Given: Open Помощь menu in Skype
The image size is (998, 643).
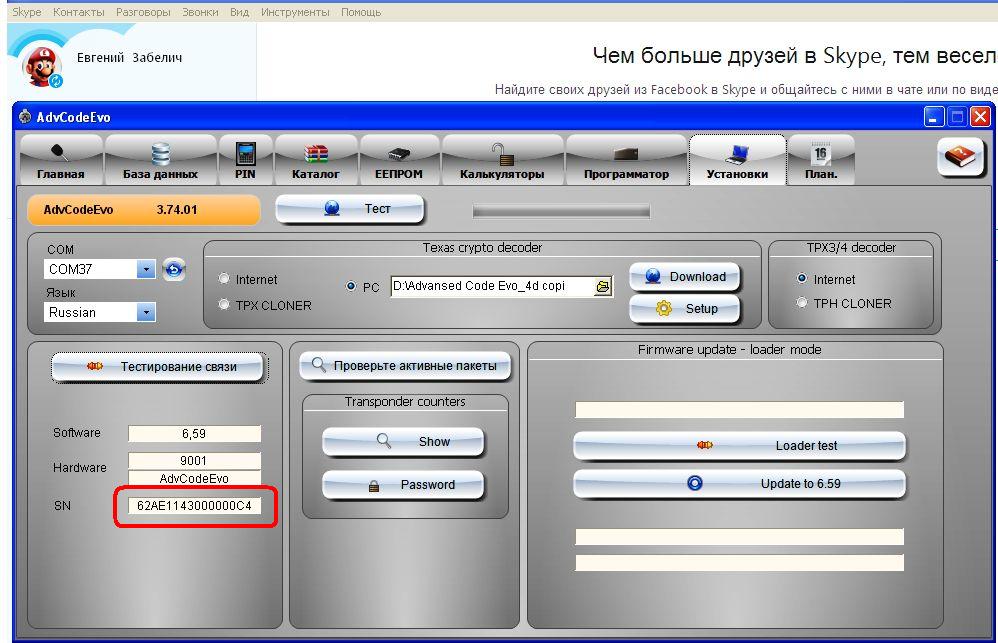Looking at the screenshot, I should pos(361,12).
